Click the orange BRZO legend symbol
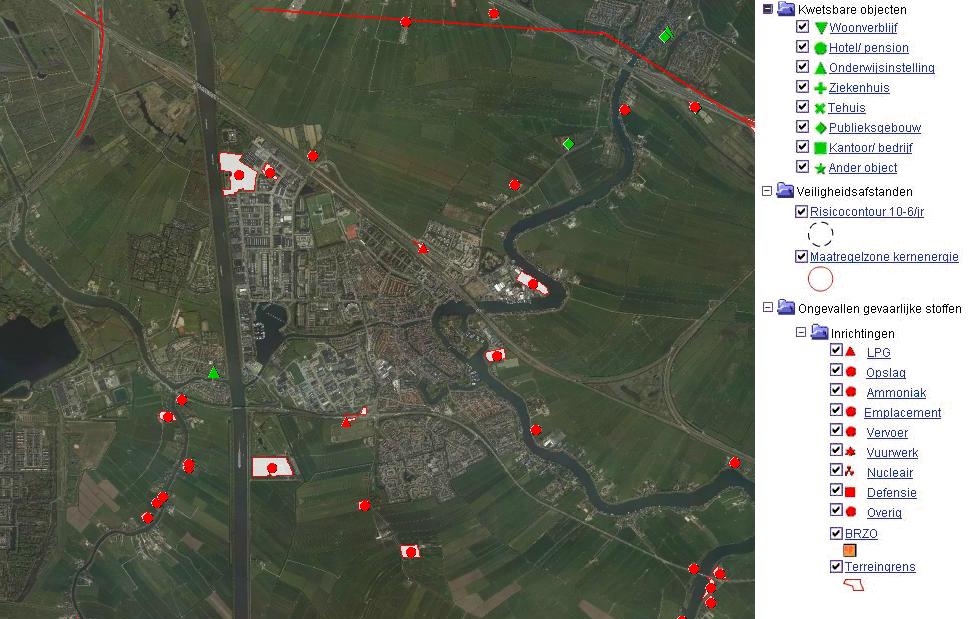 tap(849, 550)
